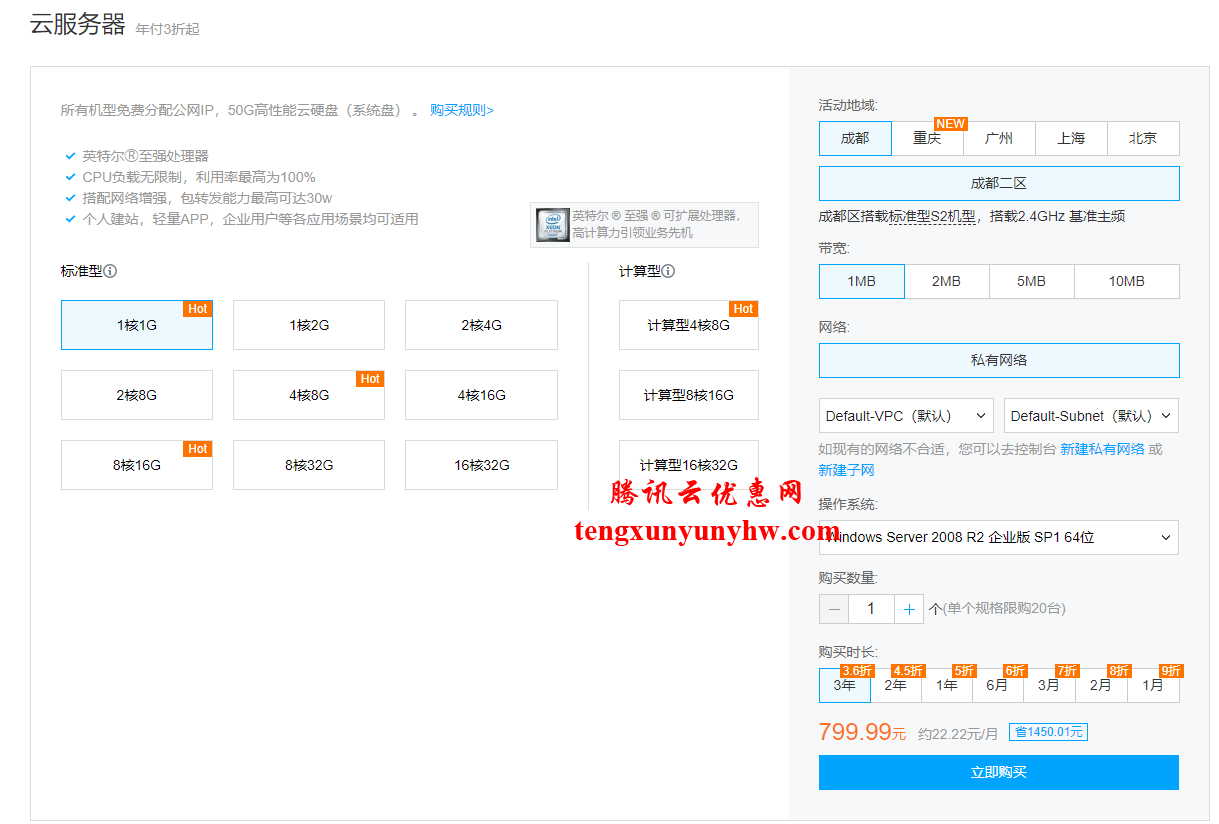The height and width of the screenshot is (824, 1219).
Task: Set bandwidth to 5MB
Action: (x=1032, y=281)
